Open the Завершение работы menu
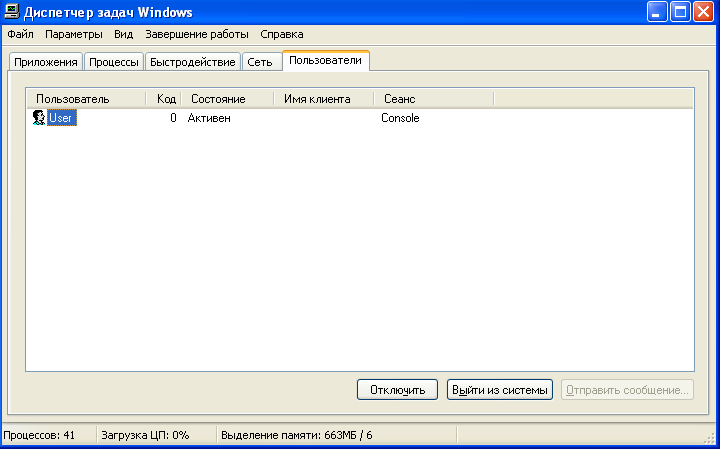 click(x=197, y=34)
